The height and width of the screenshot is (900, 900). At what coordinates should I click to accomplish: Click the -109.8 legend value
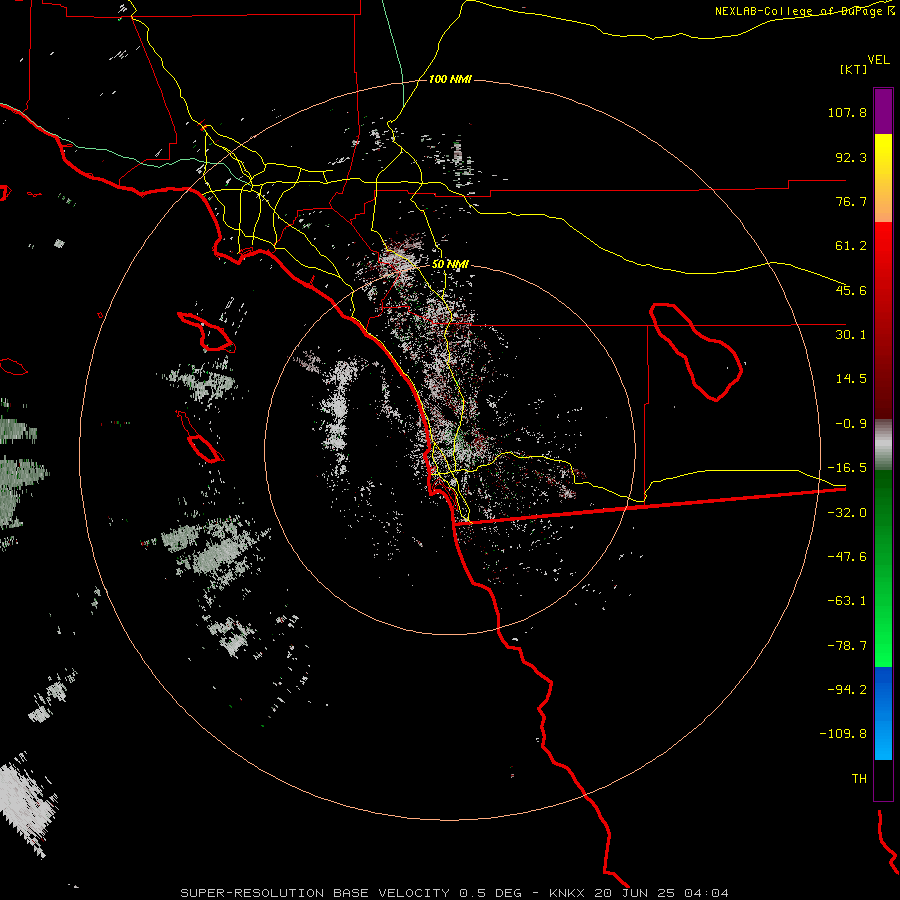843,734
